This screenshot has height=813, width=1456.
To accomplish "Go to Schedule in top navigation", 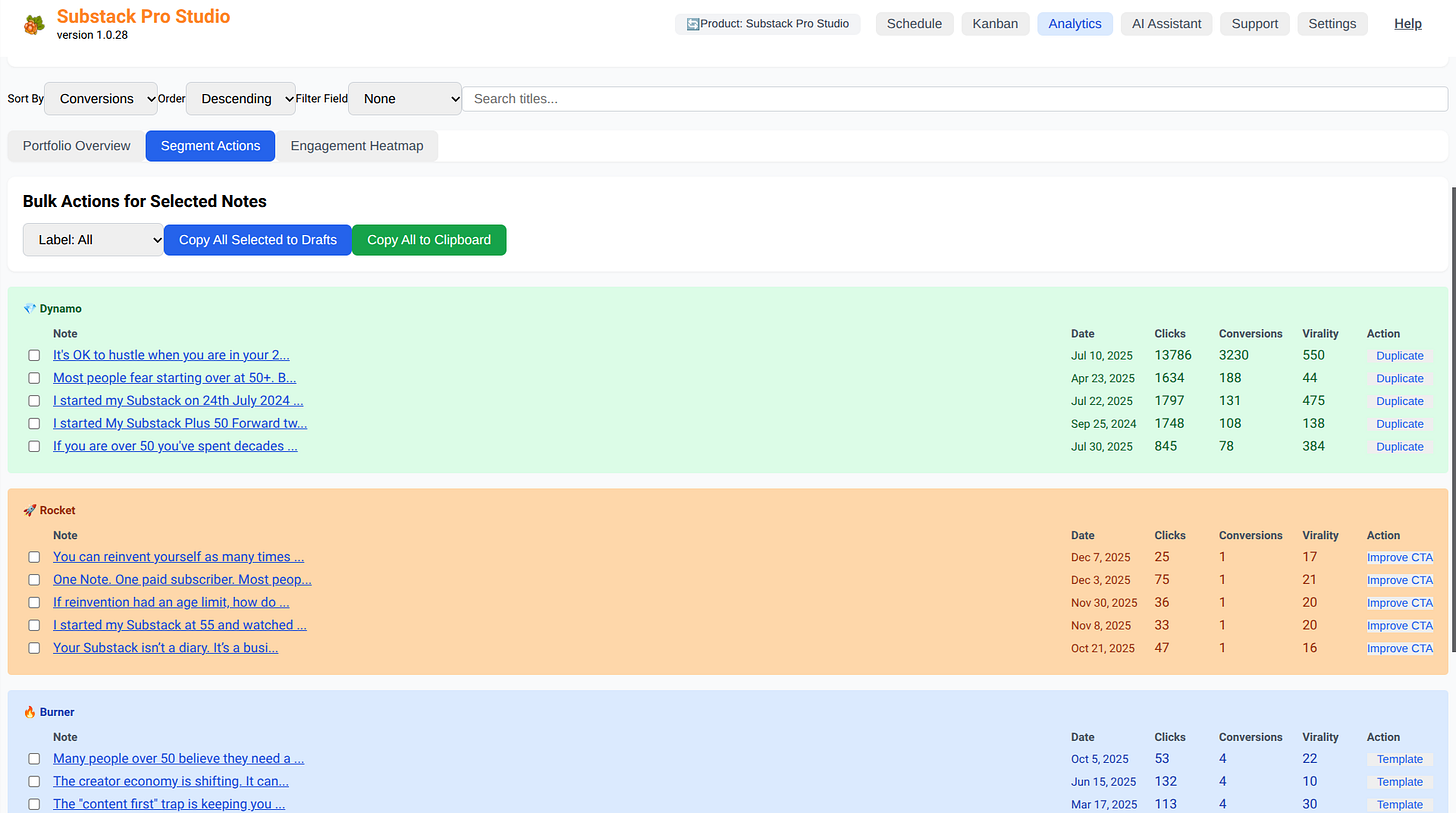I will click(914, 24).
